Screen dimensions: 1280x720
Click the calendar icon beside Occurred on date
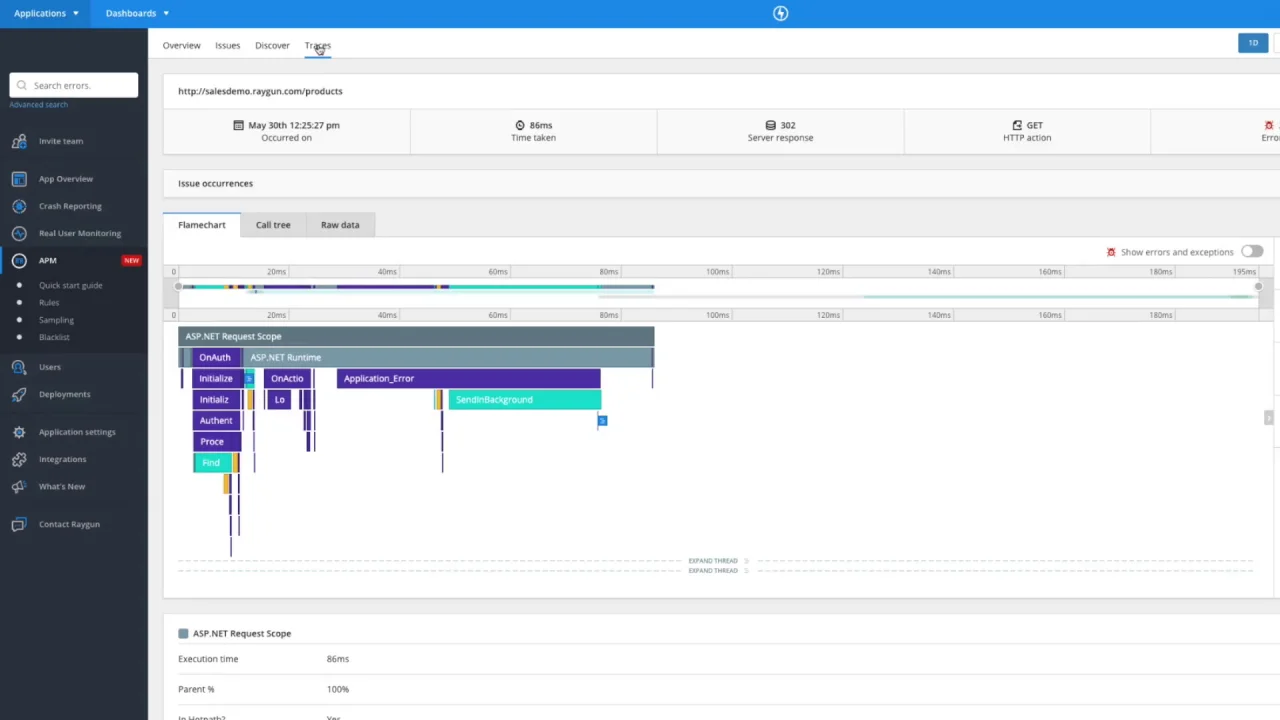point(238,125)
